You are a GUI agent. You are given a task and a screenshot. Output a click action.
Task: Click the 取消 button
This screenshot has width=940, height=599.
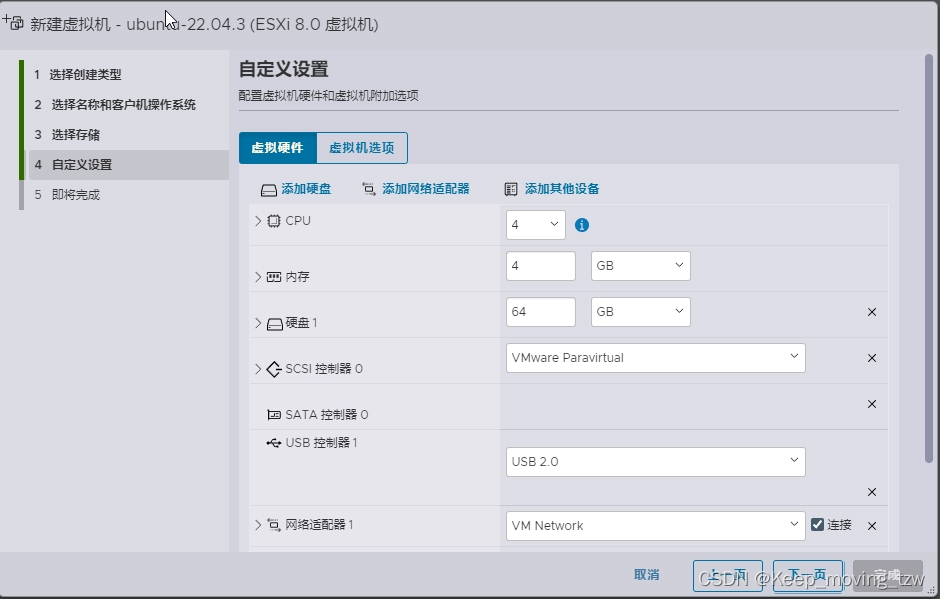[647, 575]
